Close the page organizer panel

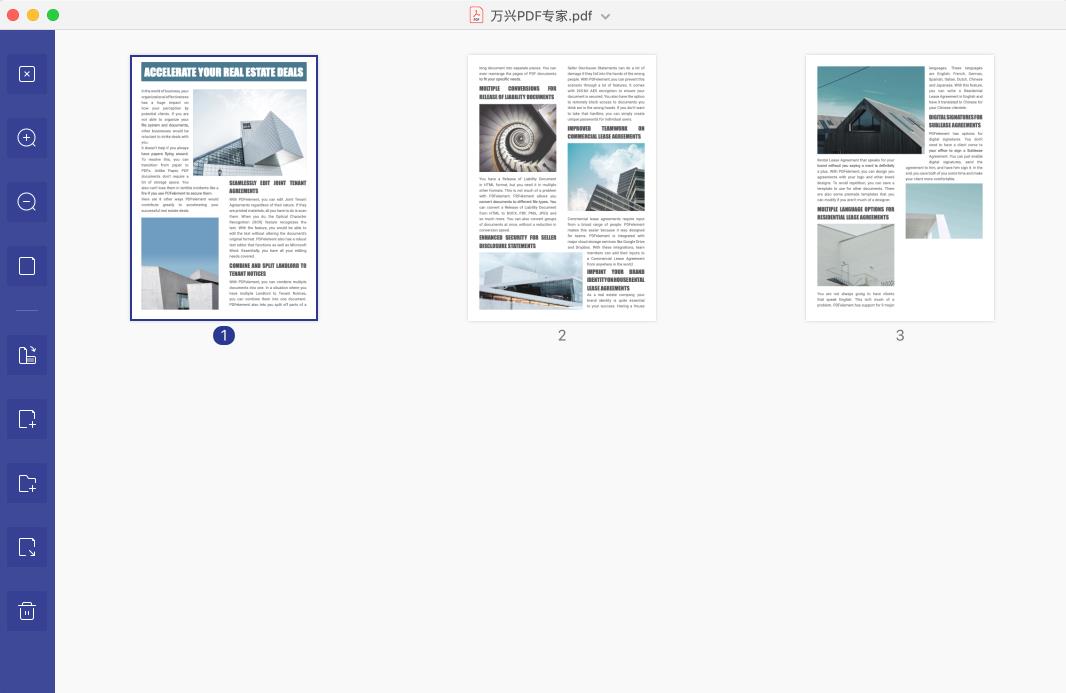tap(27, 74)
